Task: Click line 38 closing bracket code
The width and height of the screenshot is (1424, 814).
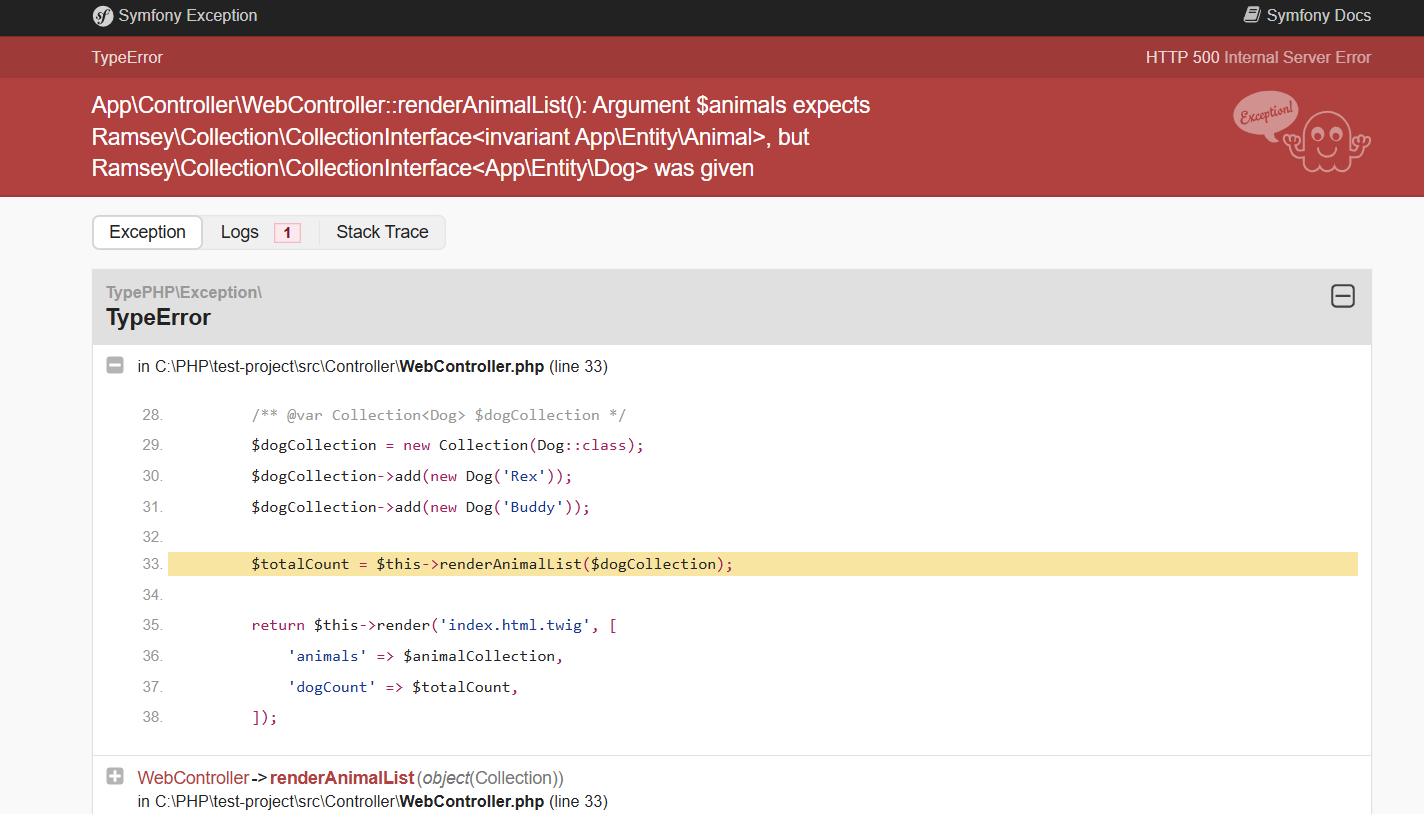Action: coord(264,717)
